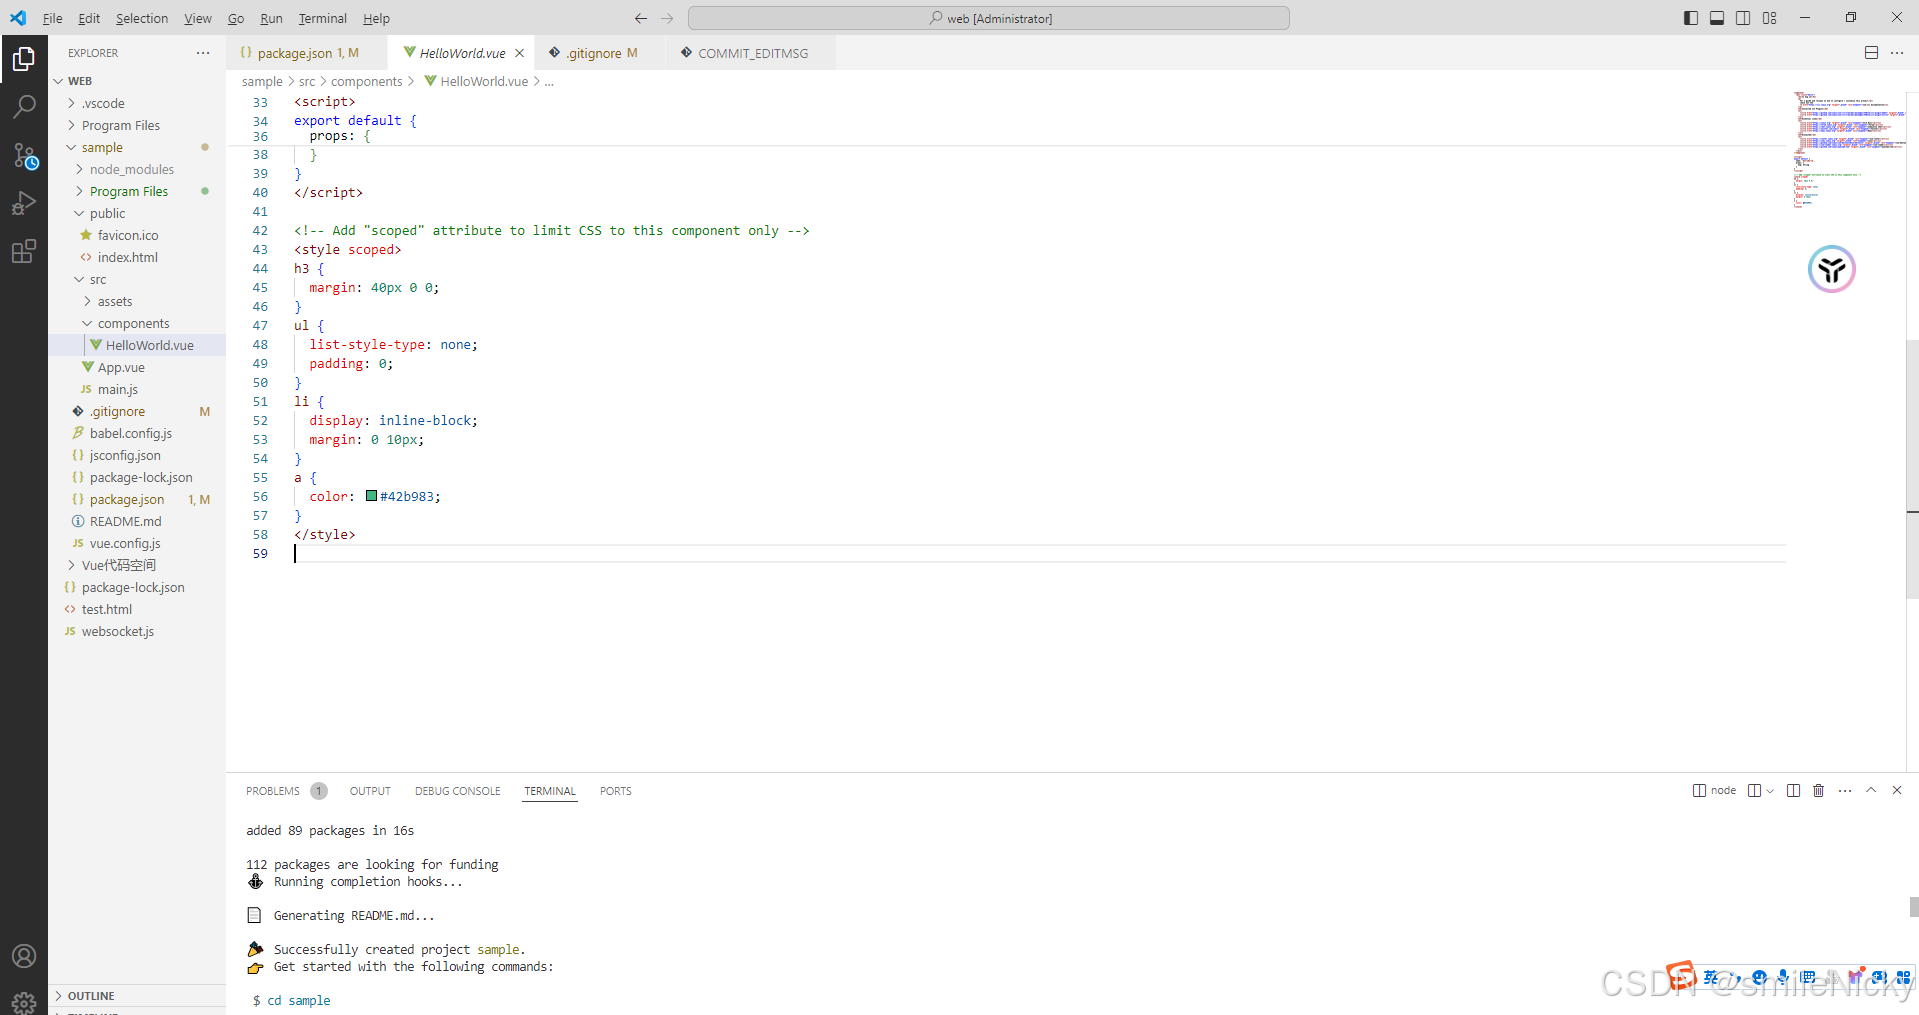
Task: Close the HelloWorld.vue tab
Action: click(520, 54)
